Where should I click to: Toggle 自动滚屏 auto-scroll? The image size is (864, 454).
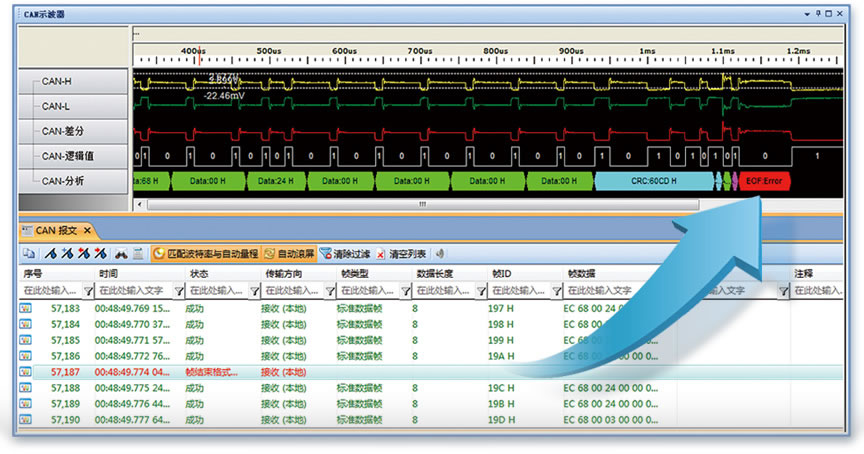pos(289,254)
